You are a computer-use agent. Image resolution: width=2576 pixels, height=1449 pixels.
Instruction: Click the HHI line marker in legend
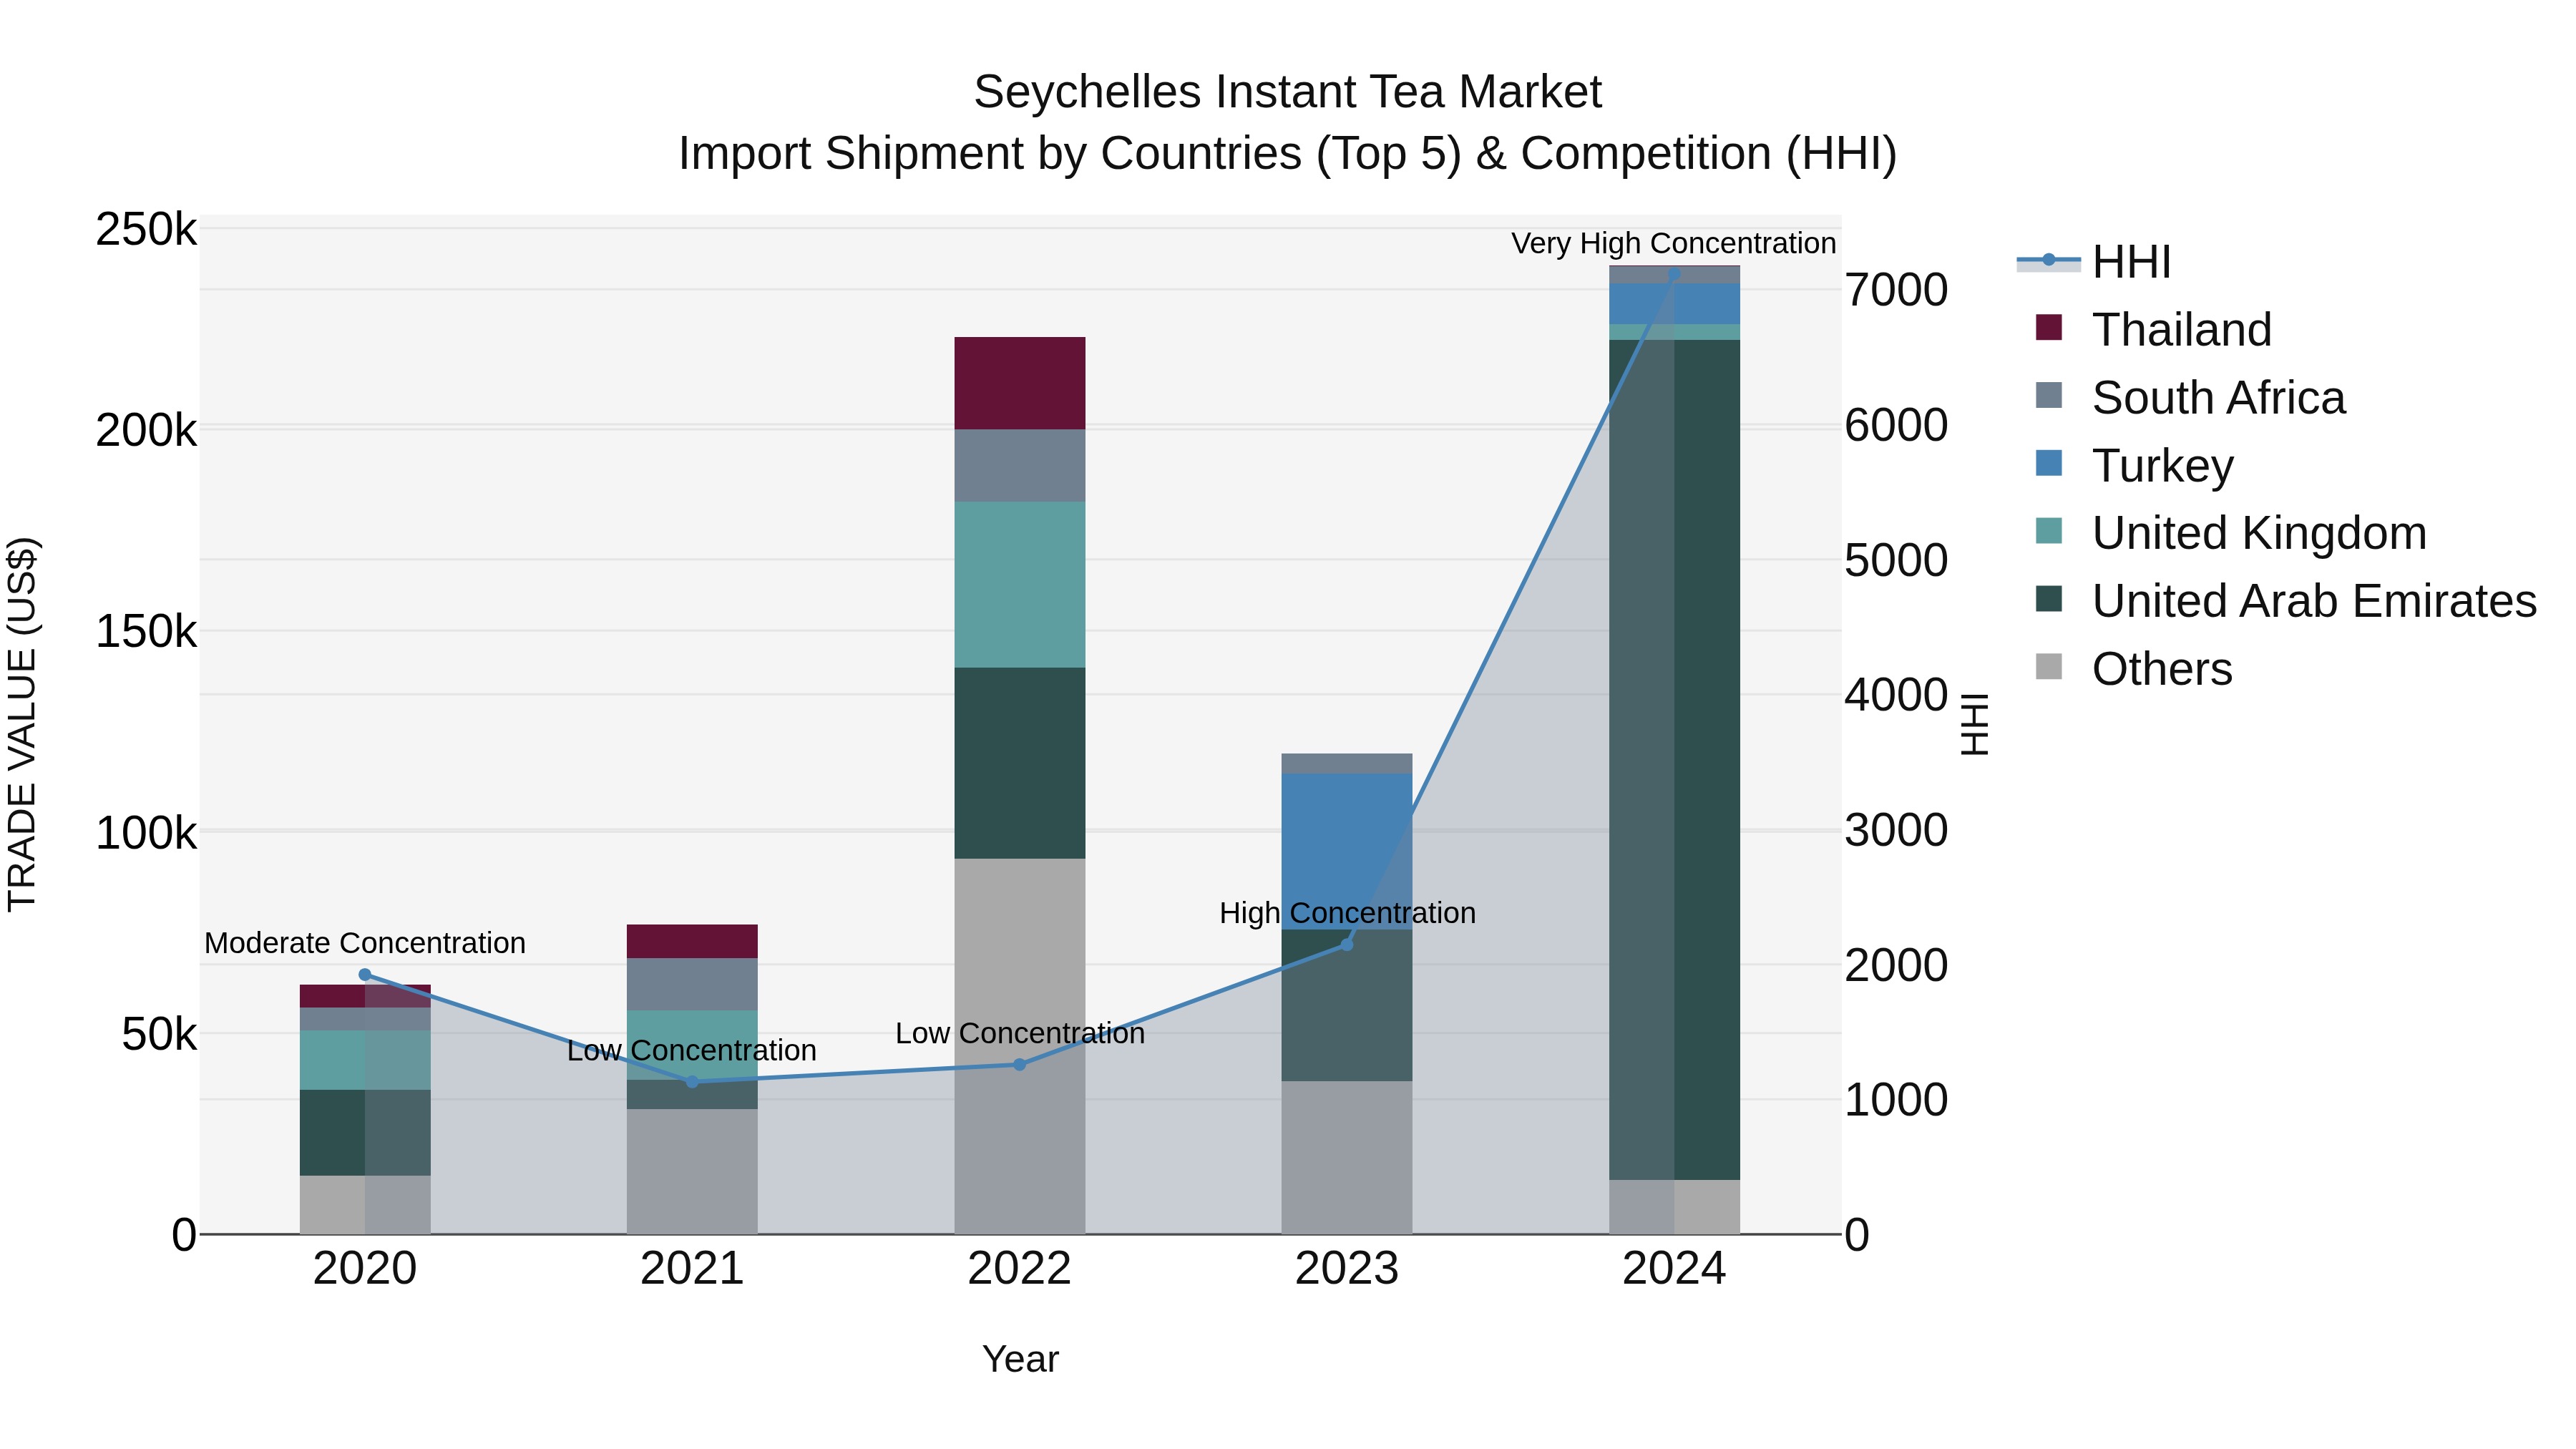click(2048, 260)
